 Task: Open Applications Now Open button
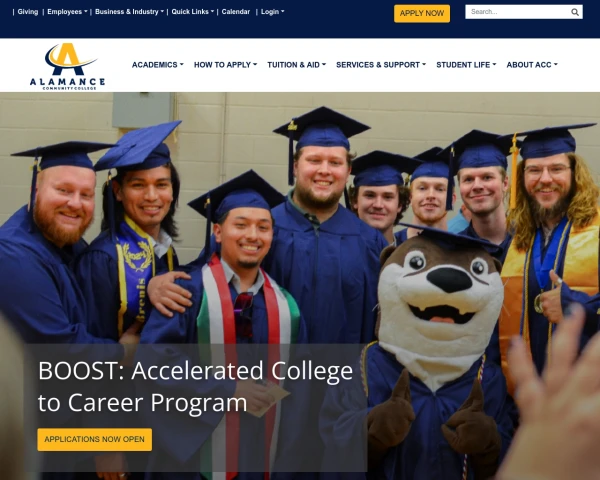point(95,439)
